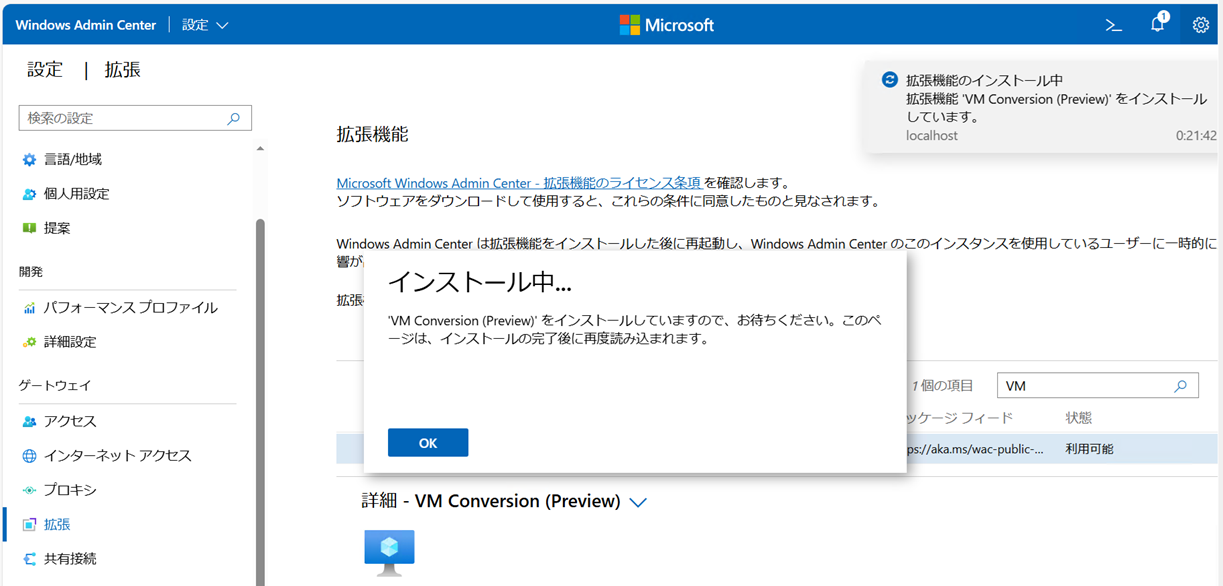Open the 拡張機能のライセンス条項 link
Screen dimensions: 1223x586
(518, 183)
